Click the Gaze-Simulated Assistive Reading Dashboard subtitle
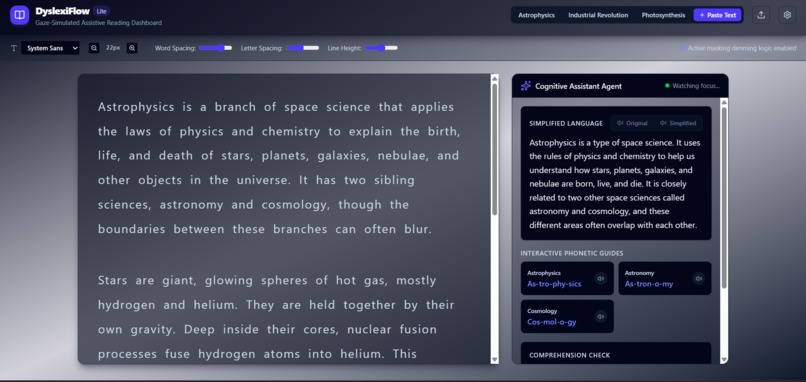The width and height of the screenshot is (806, 382). click(x=98, y=23)
